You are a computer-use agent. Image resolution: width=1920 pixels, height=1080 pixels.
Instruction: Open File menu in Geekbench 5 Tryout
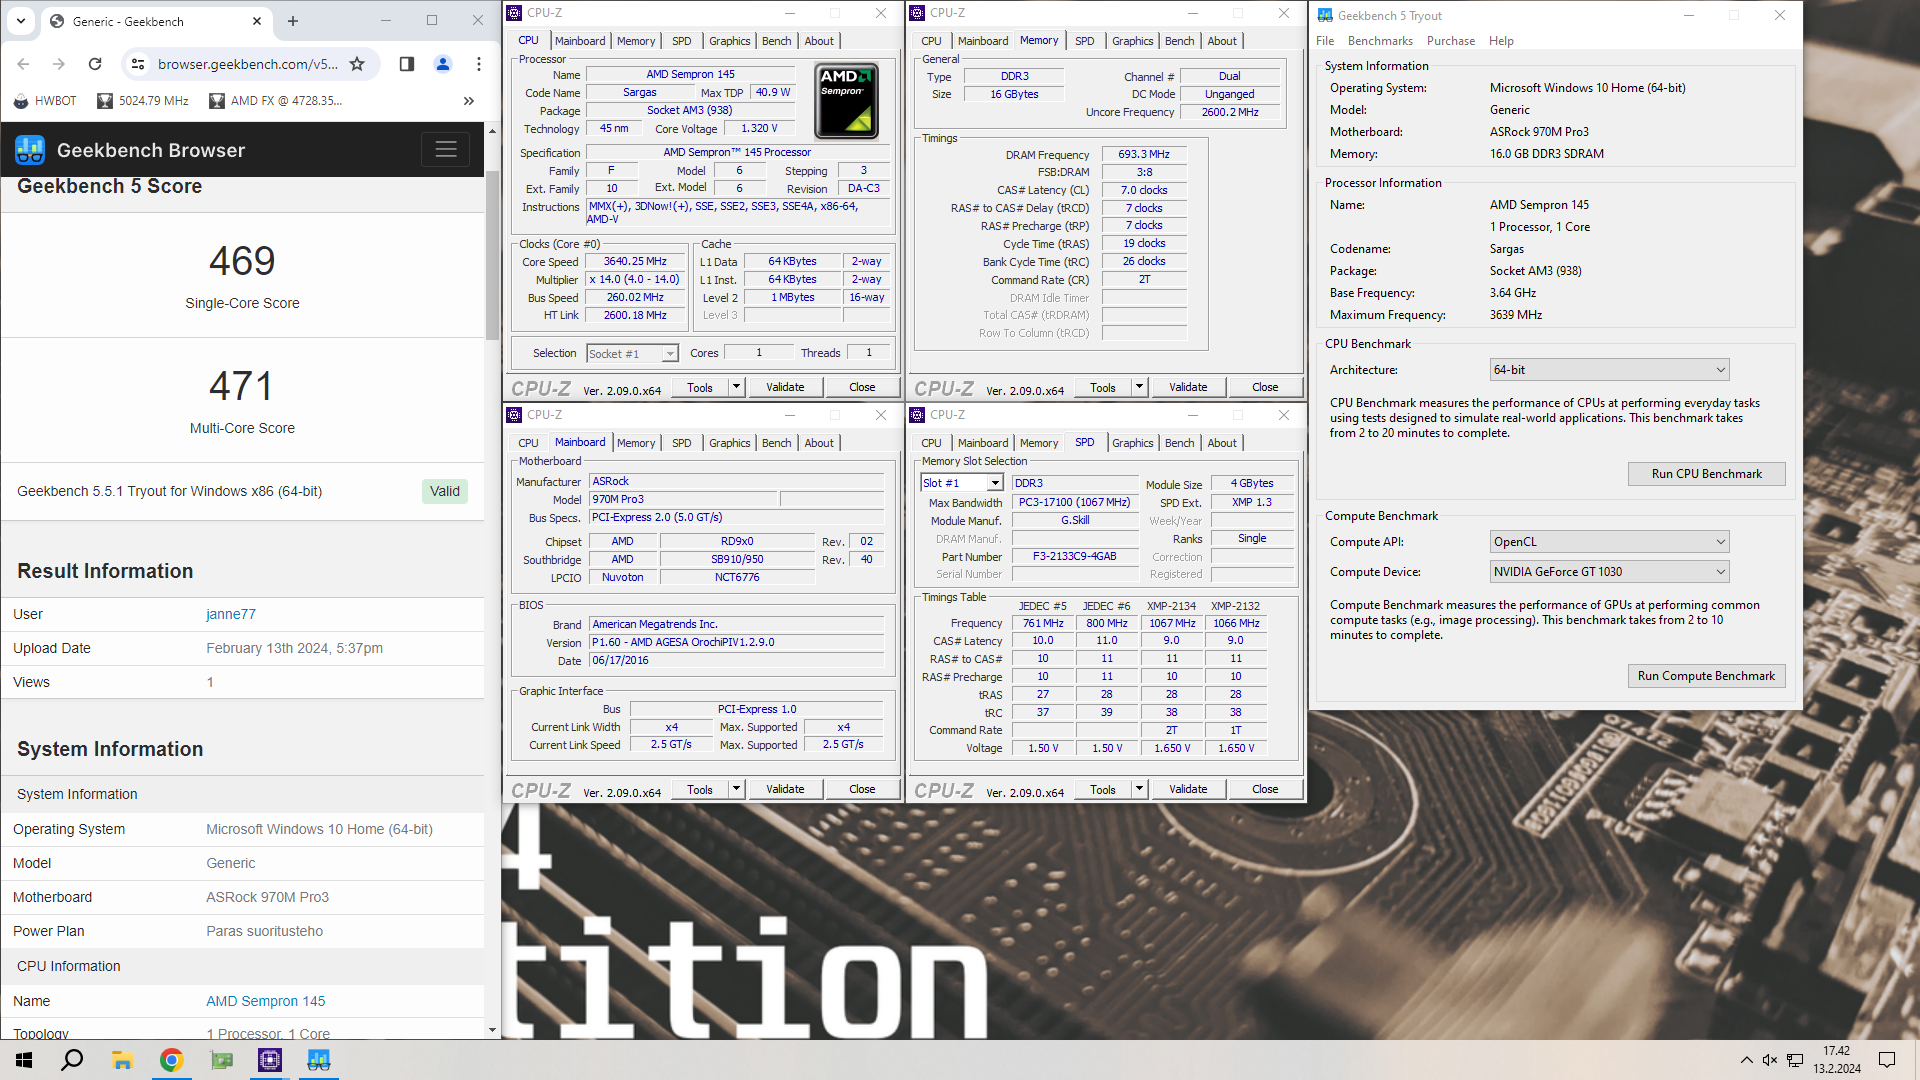click(x=1325, y=41)
